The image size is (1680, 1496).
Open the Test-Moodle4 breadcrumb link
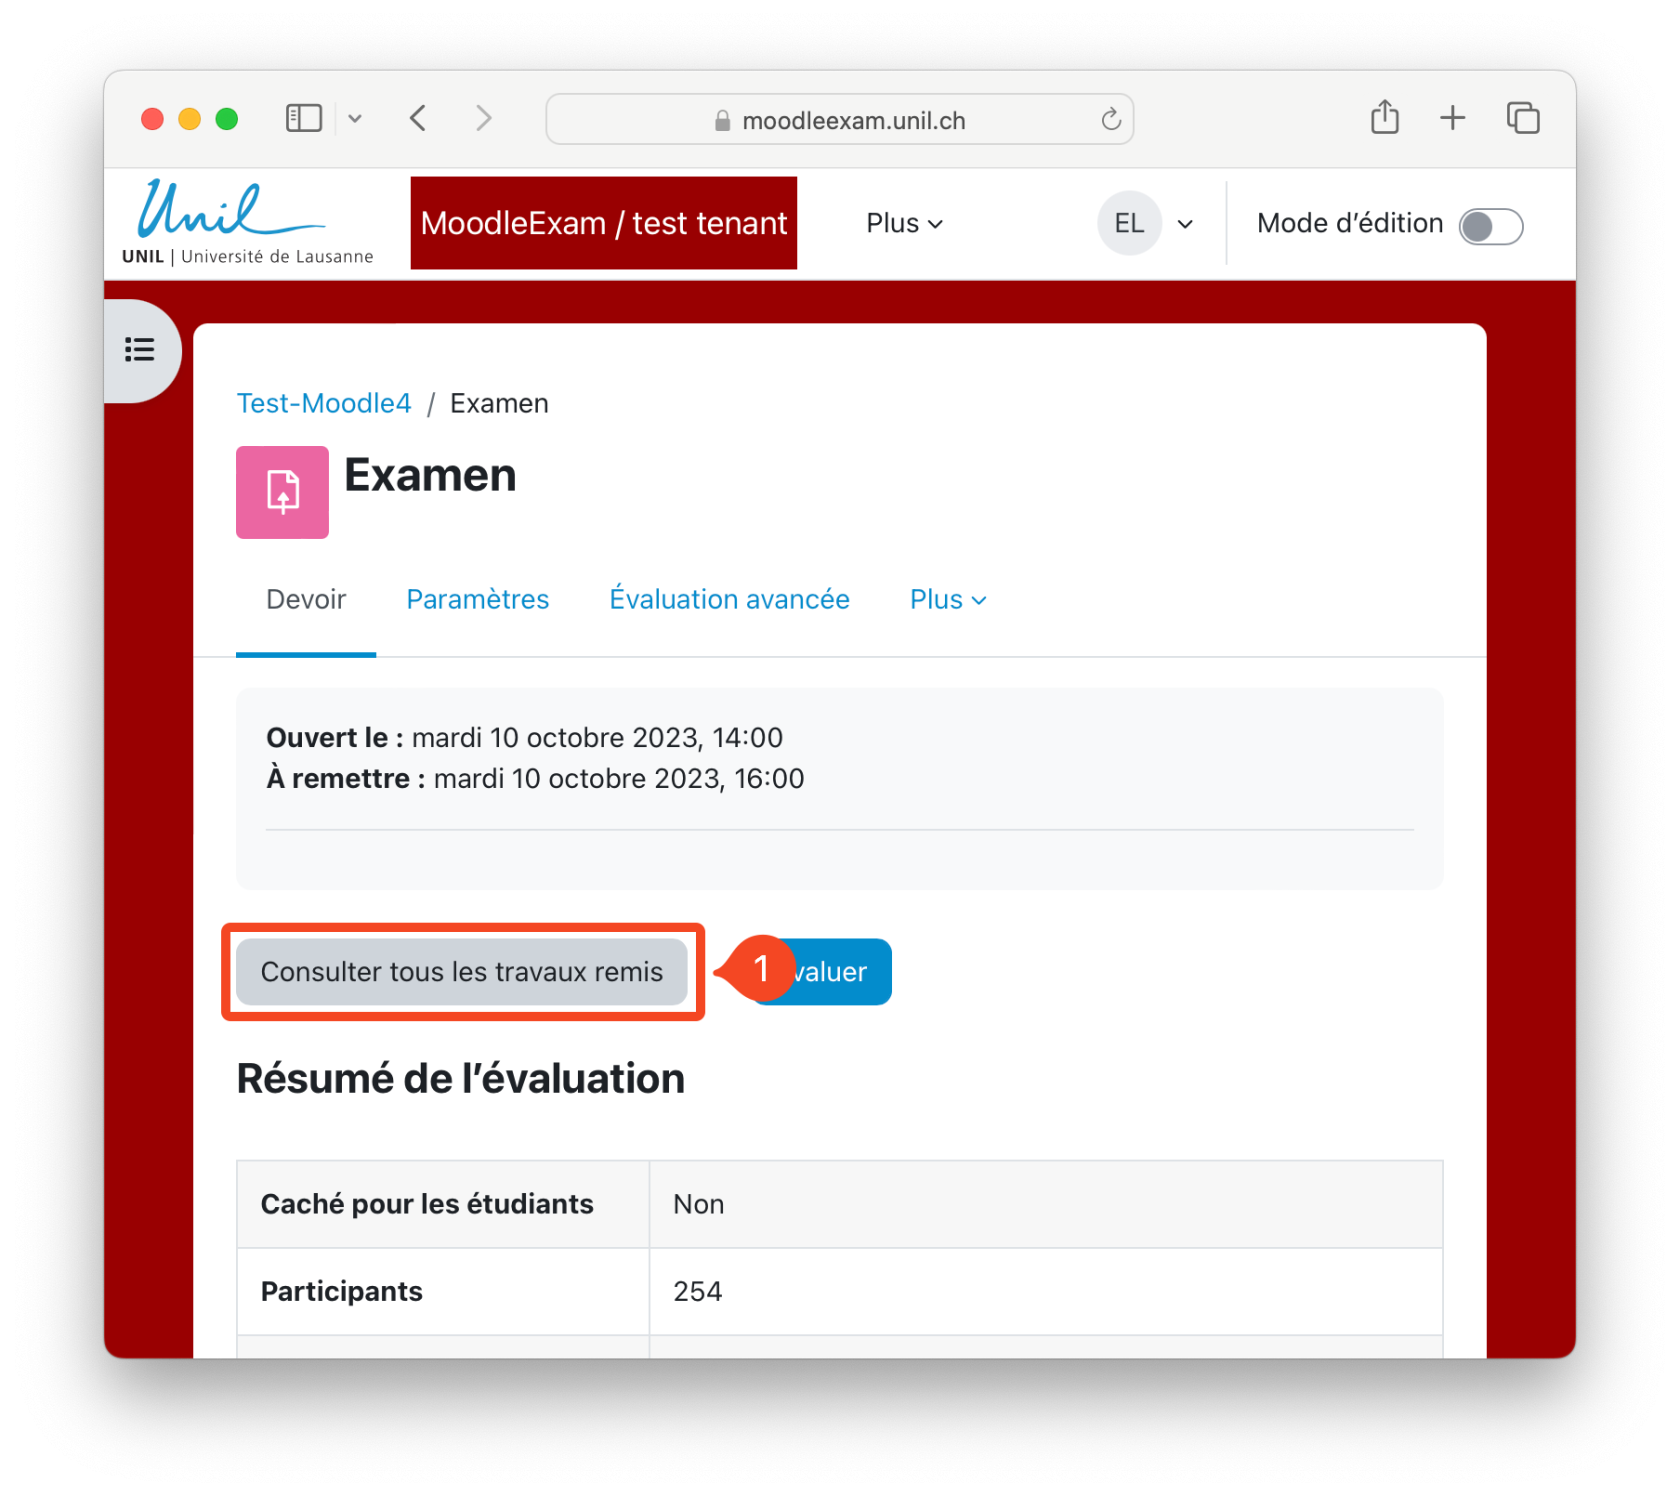click(324, 403)
